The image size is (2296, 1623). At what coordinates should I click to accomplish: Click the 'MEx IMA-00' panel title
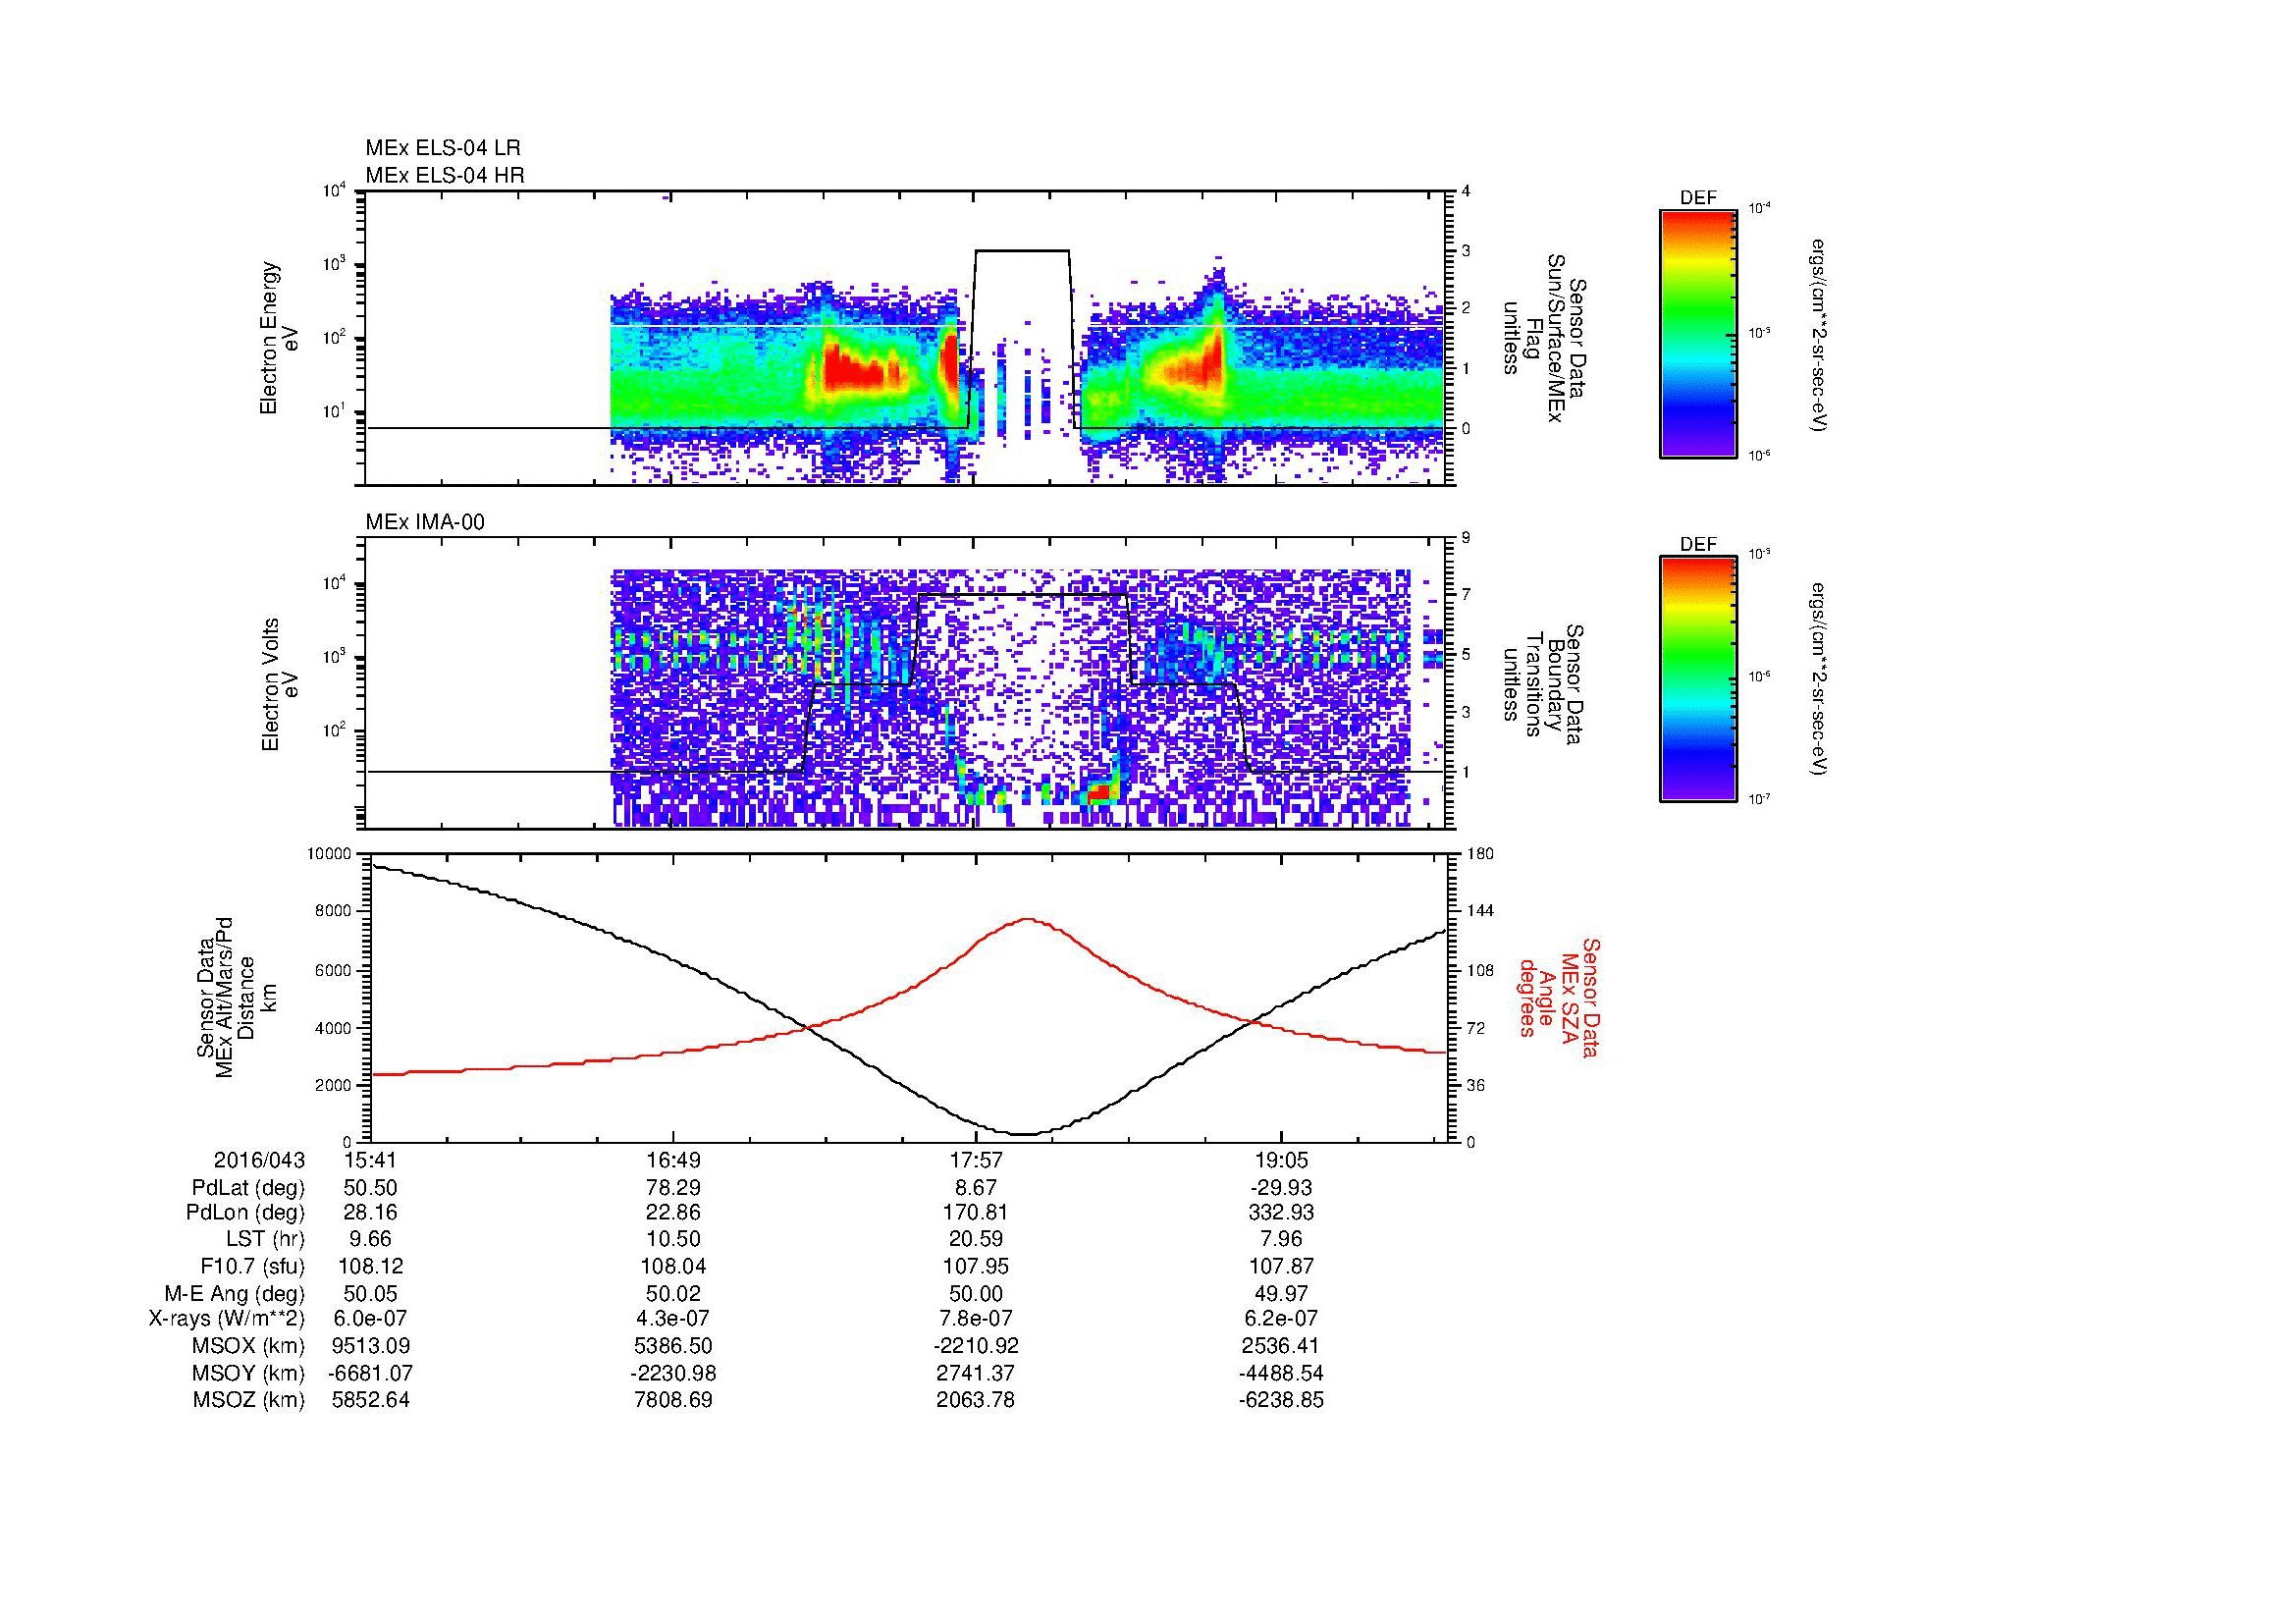(x=425, y=522)
